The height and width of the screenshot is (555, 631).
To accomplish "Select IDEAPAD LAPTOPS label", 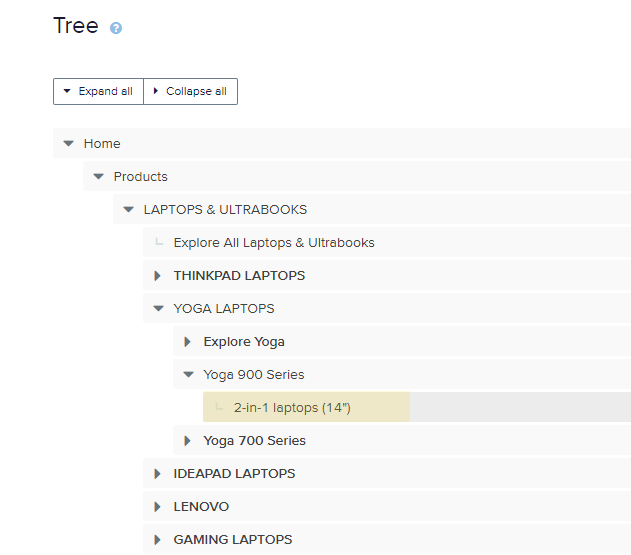I will tap(234, 474).
